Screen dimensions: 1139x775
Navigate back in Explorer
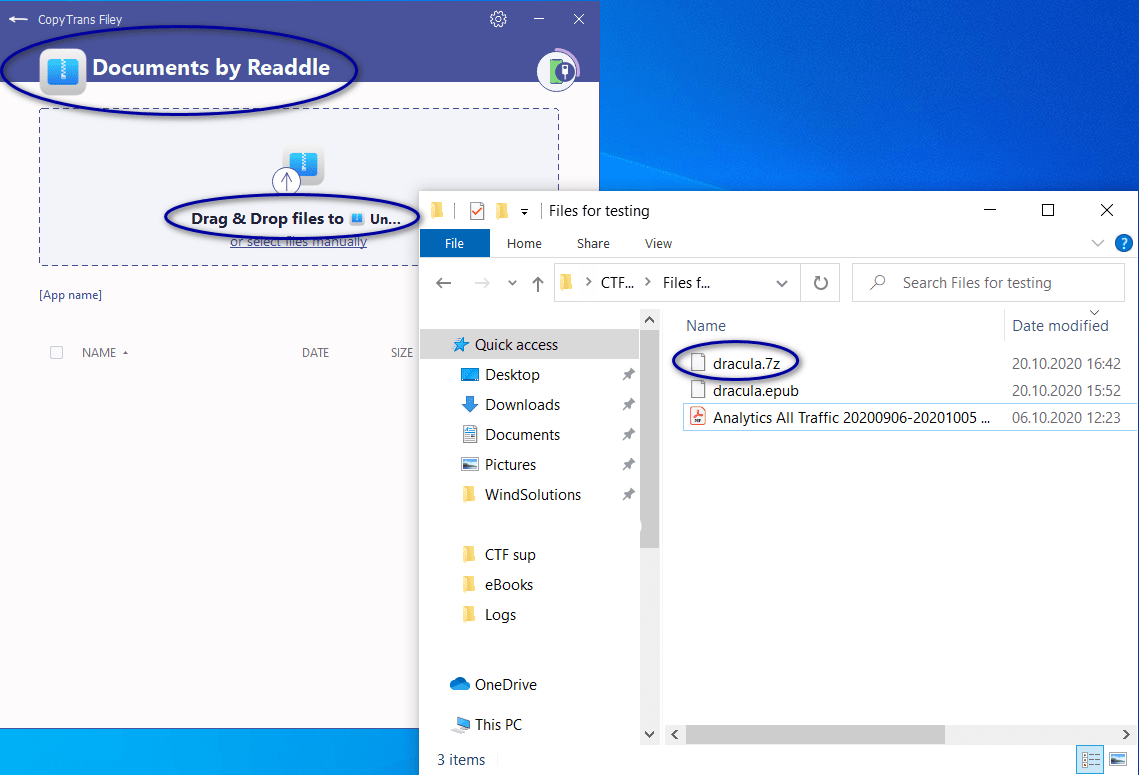pyautogui.click(x=444, y=283)
